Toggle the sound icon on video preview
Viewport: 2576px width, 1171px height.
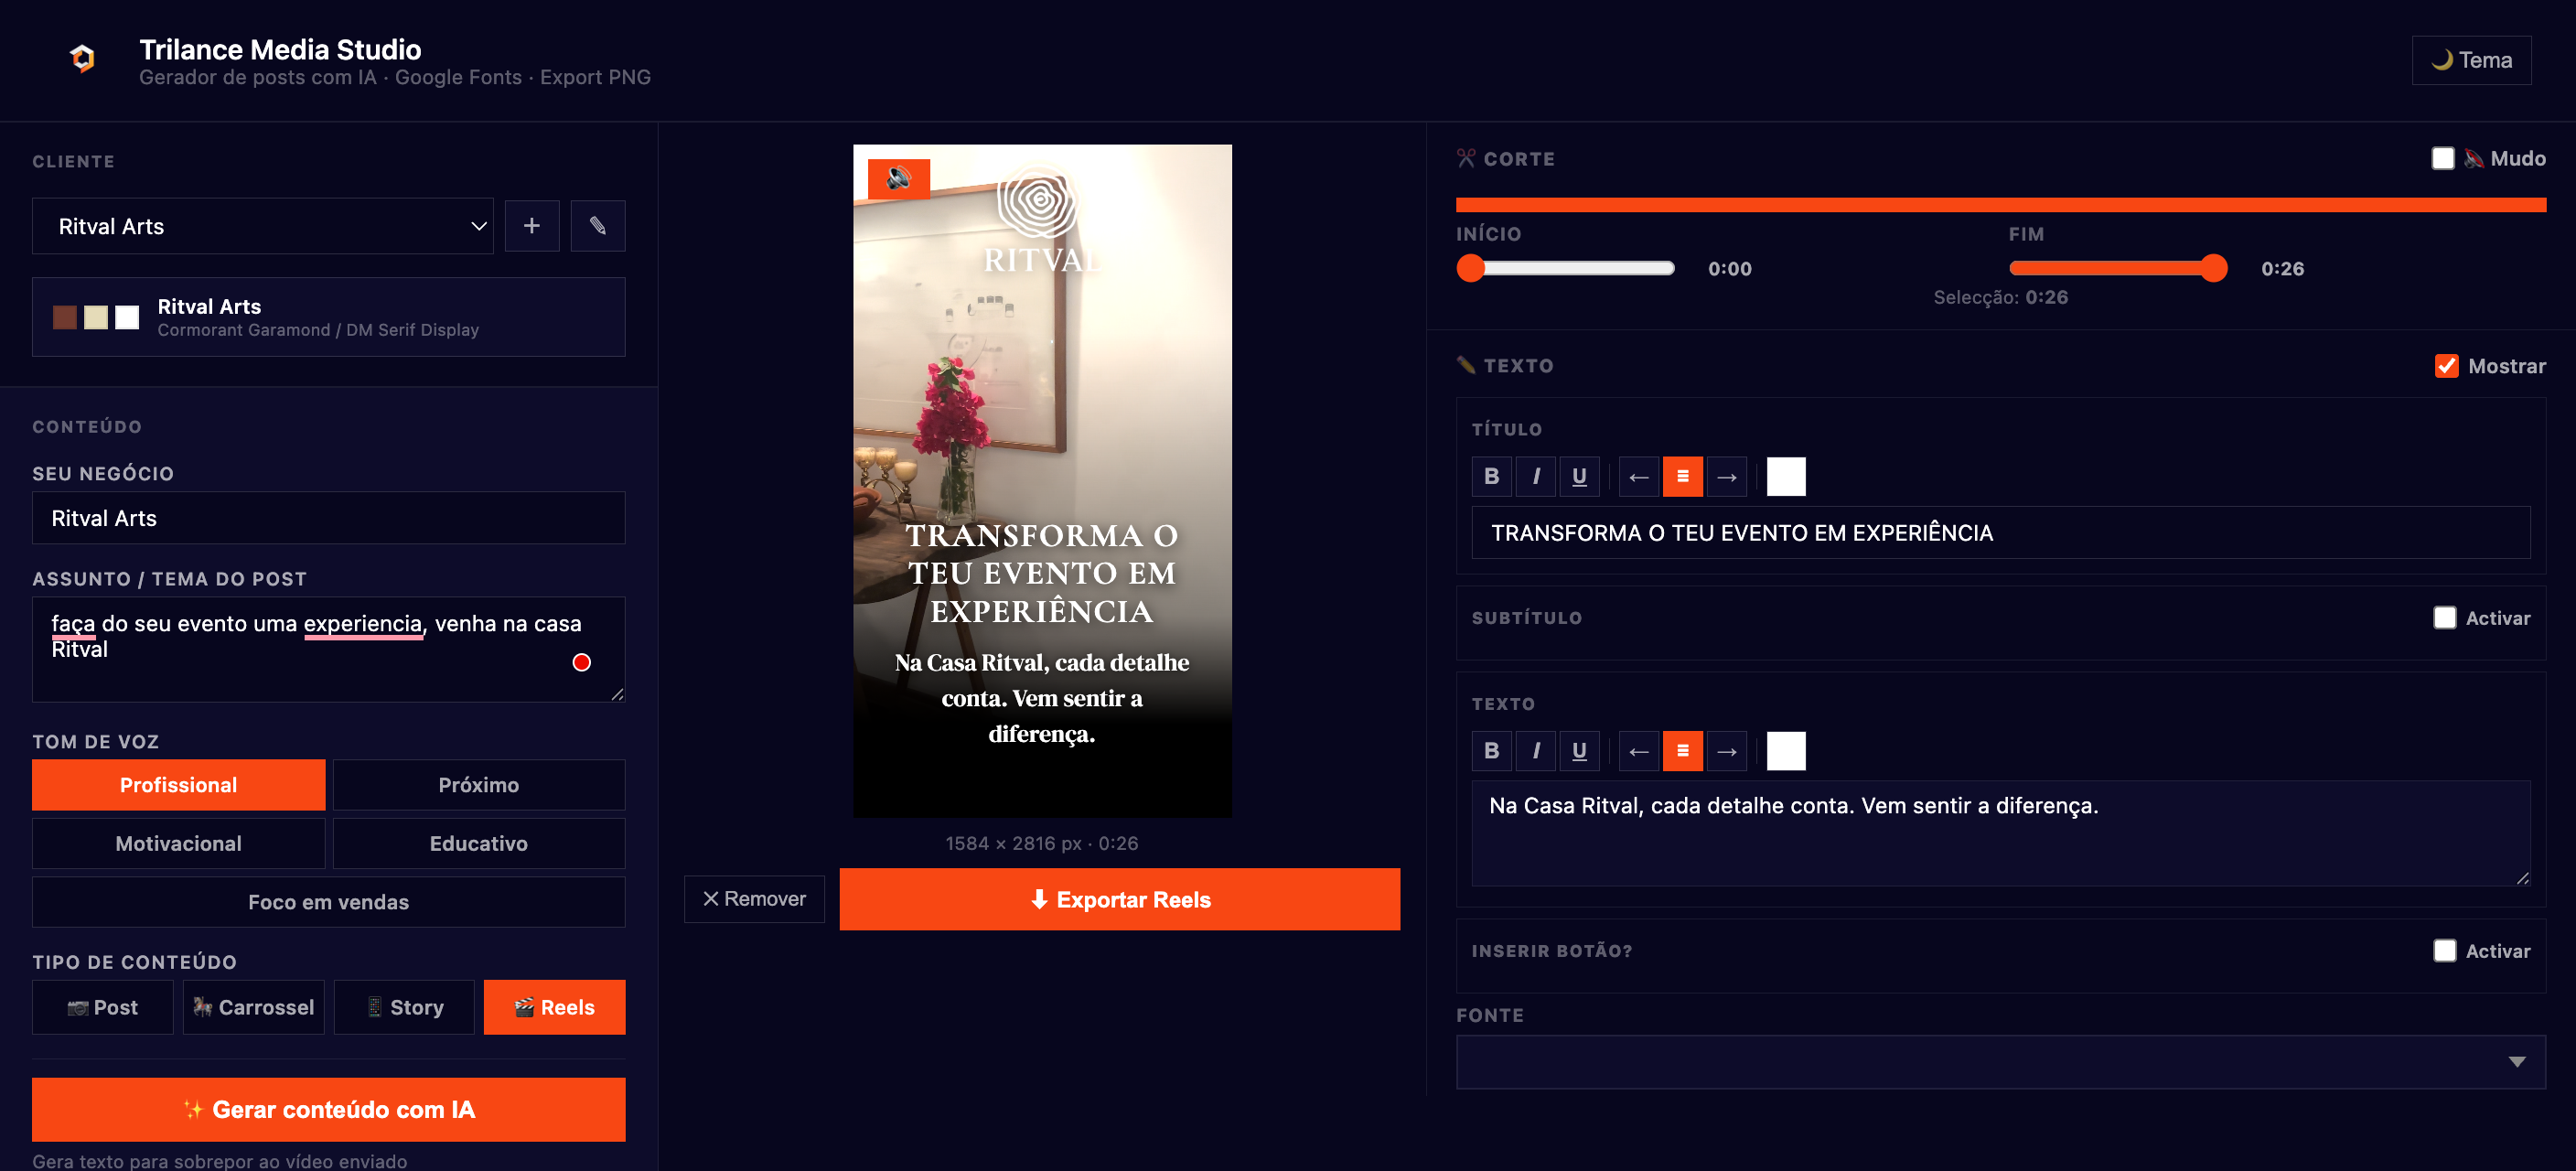(x=898, y=179)
